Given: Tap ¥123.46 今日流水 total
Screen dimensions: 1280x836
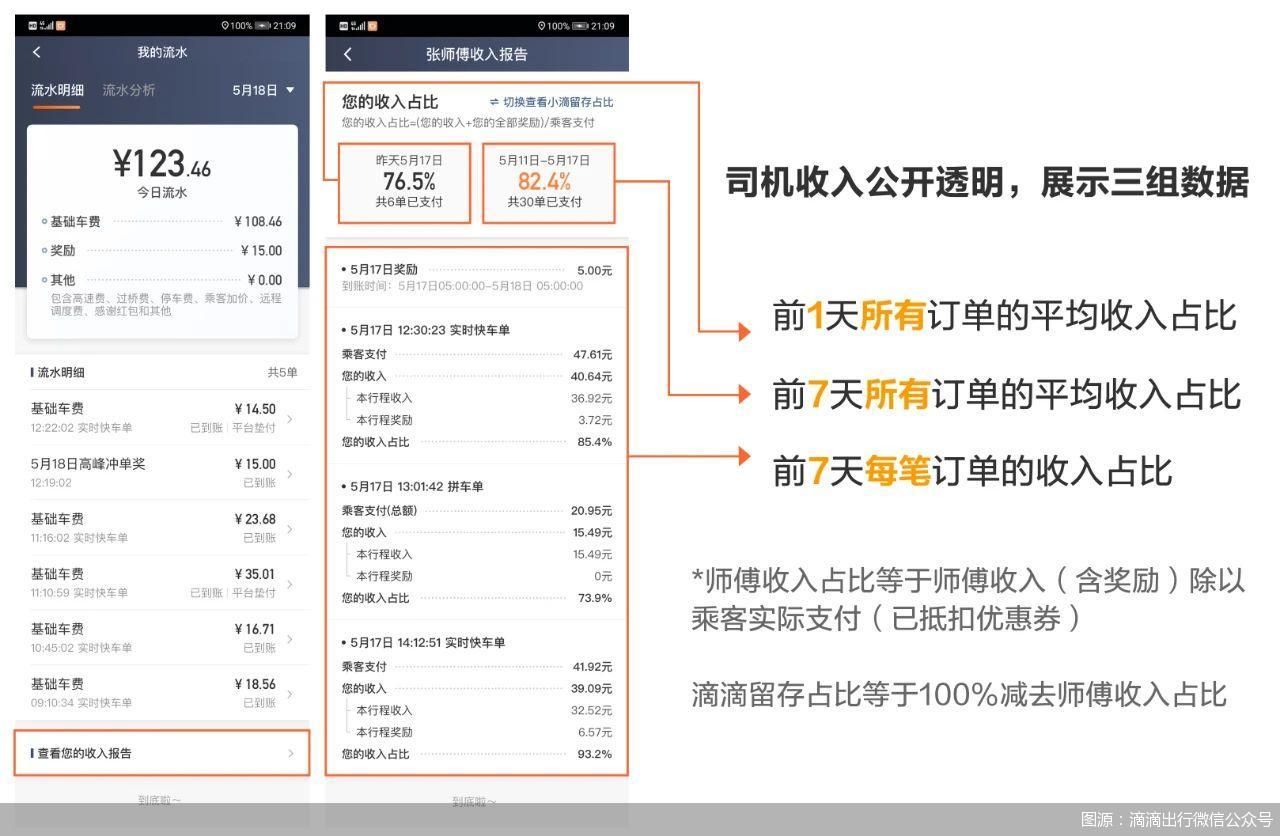Looking at the screenshot, I should pyautogui.click(x=162, y=172).
